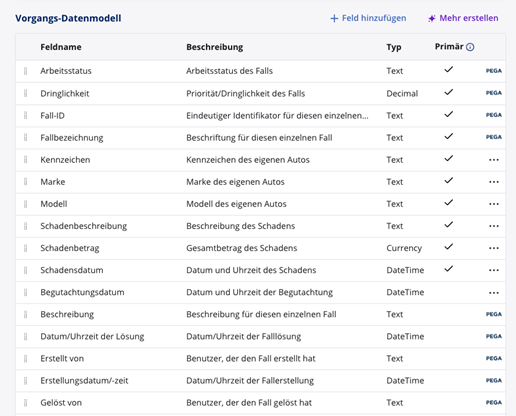516x416 pixels.
Task: Toggle primary checkmark for Dringlichkeit
Action: pos(449,92)
